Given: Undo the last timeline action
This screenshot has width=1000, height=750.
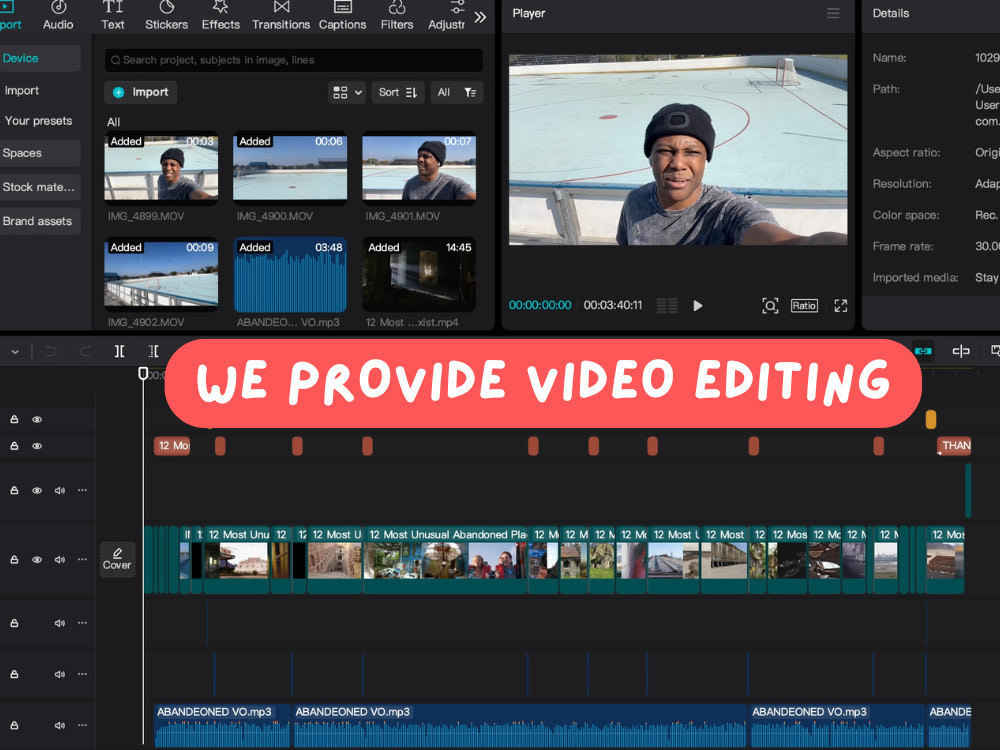Looking at the screenshot, I should click(x=51, y=351).
